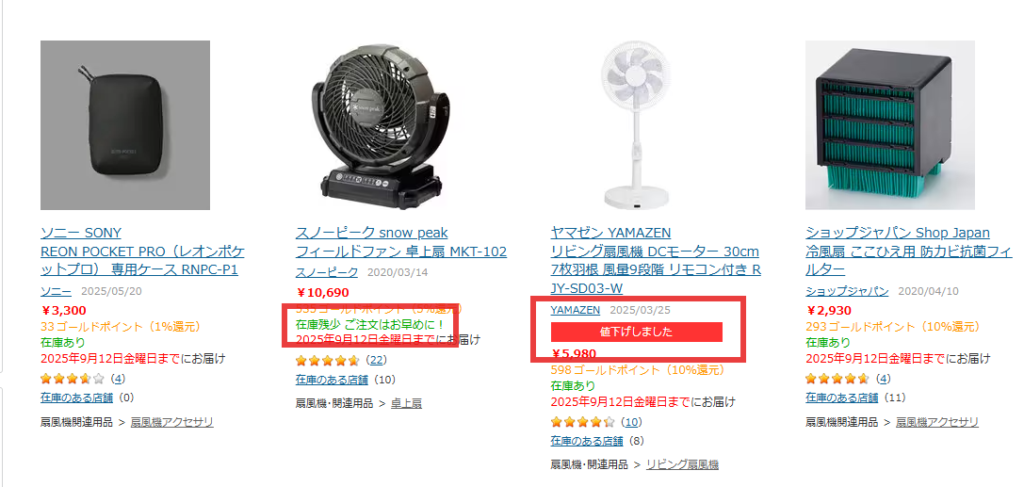Open the YAMAZEN living fan image
Image resolution: width=1024 pixels, height=487 pixels.
635,125
